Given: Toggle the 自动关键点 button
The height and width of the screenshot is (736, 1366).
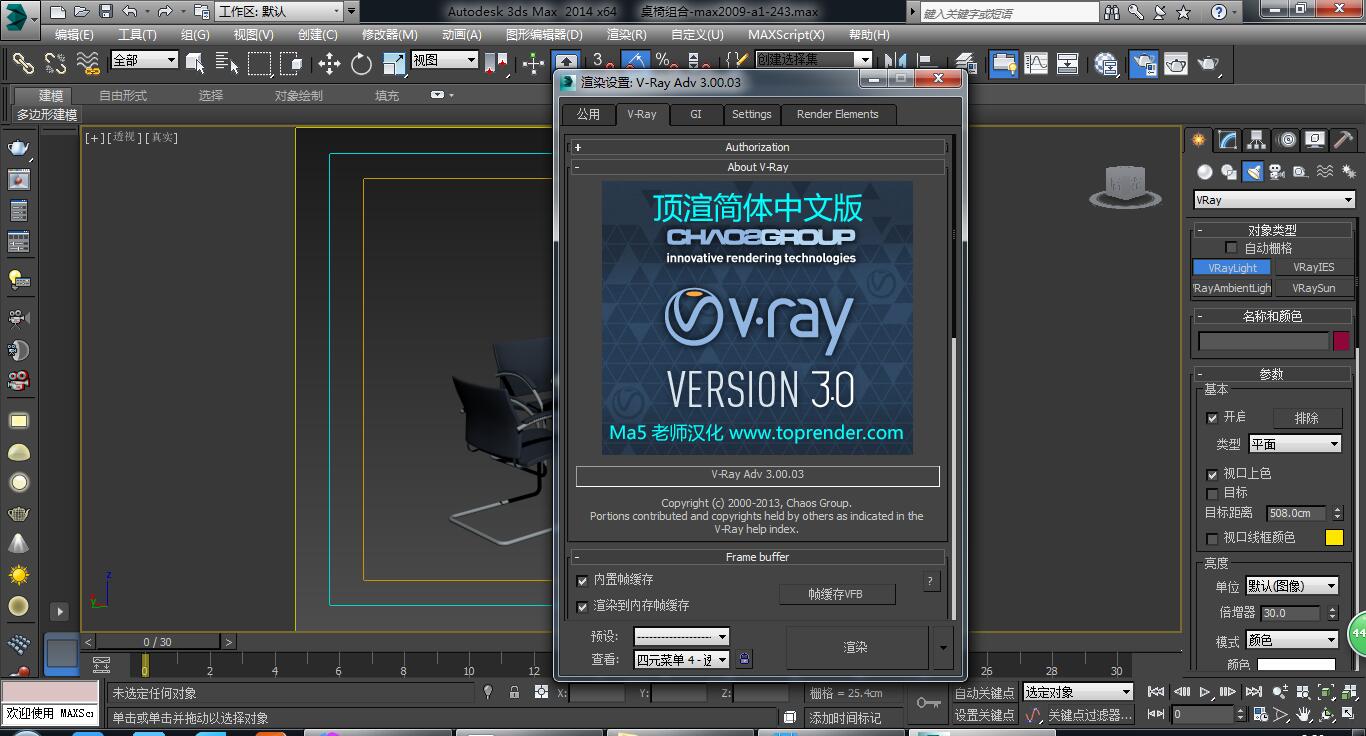Looking at the screenshot, I should [x=984, y=692].
